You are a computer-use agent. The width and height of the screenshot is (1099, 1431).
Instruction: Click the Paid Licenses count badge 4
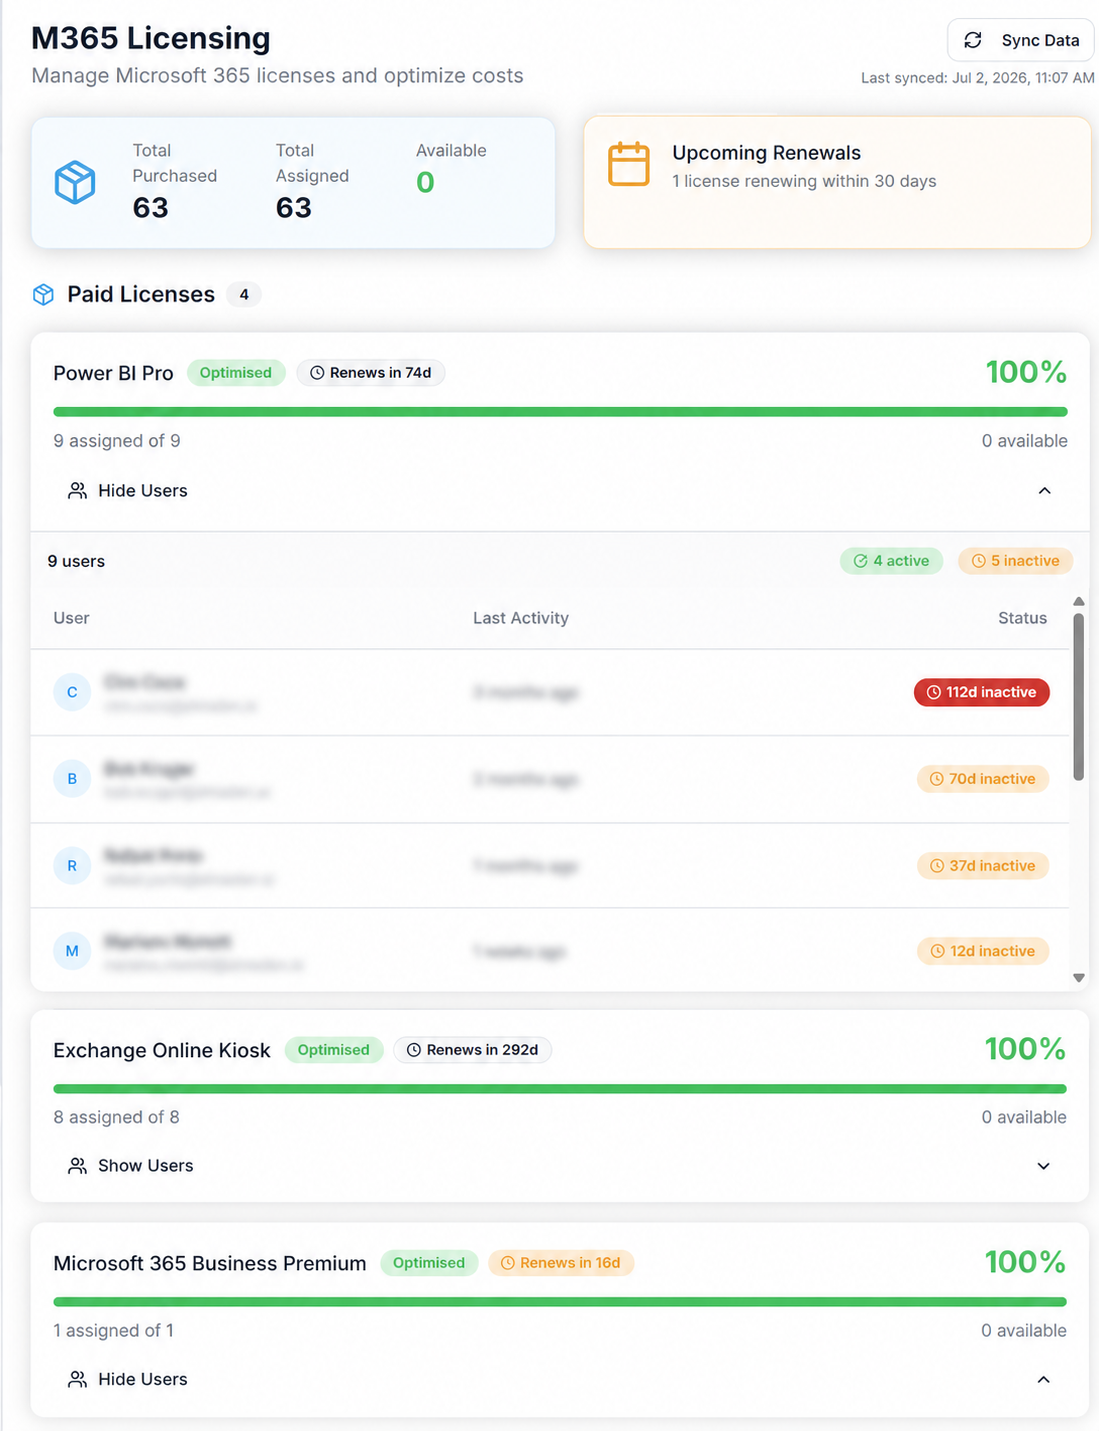(244, 294)
